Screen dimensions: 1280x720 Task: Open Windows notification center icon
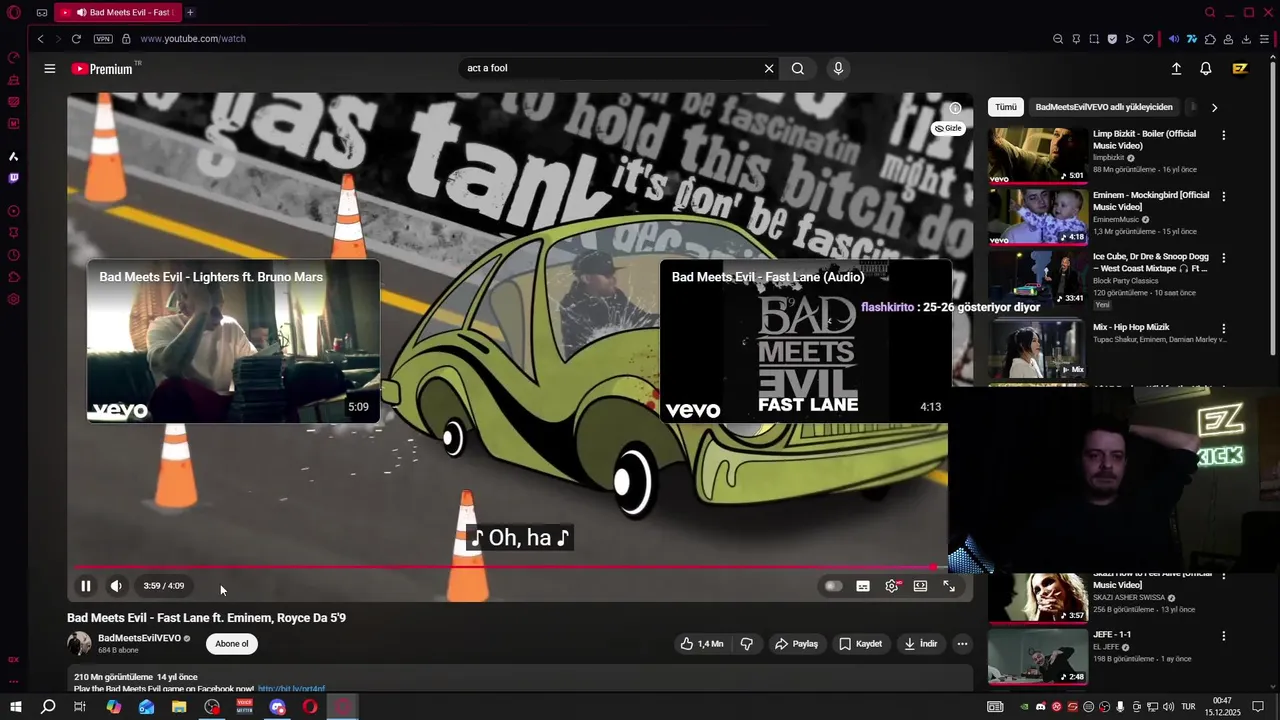click(x=1258, y=707)
